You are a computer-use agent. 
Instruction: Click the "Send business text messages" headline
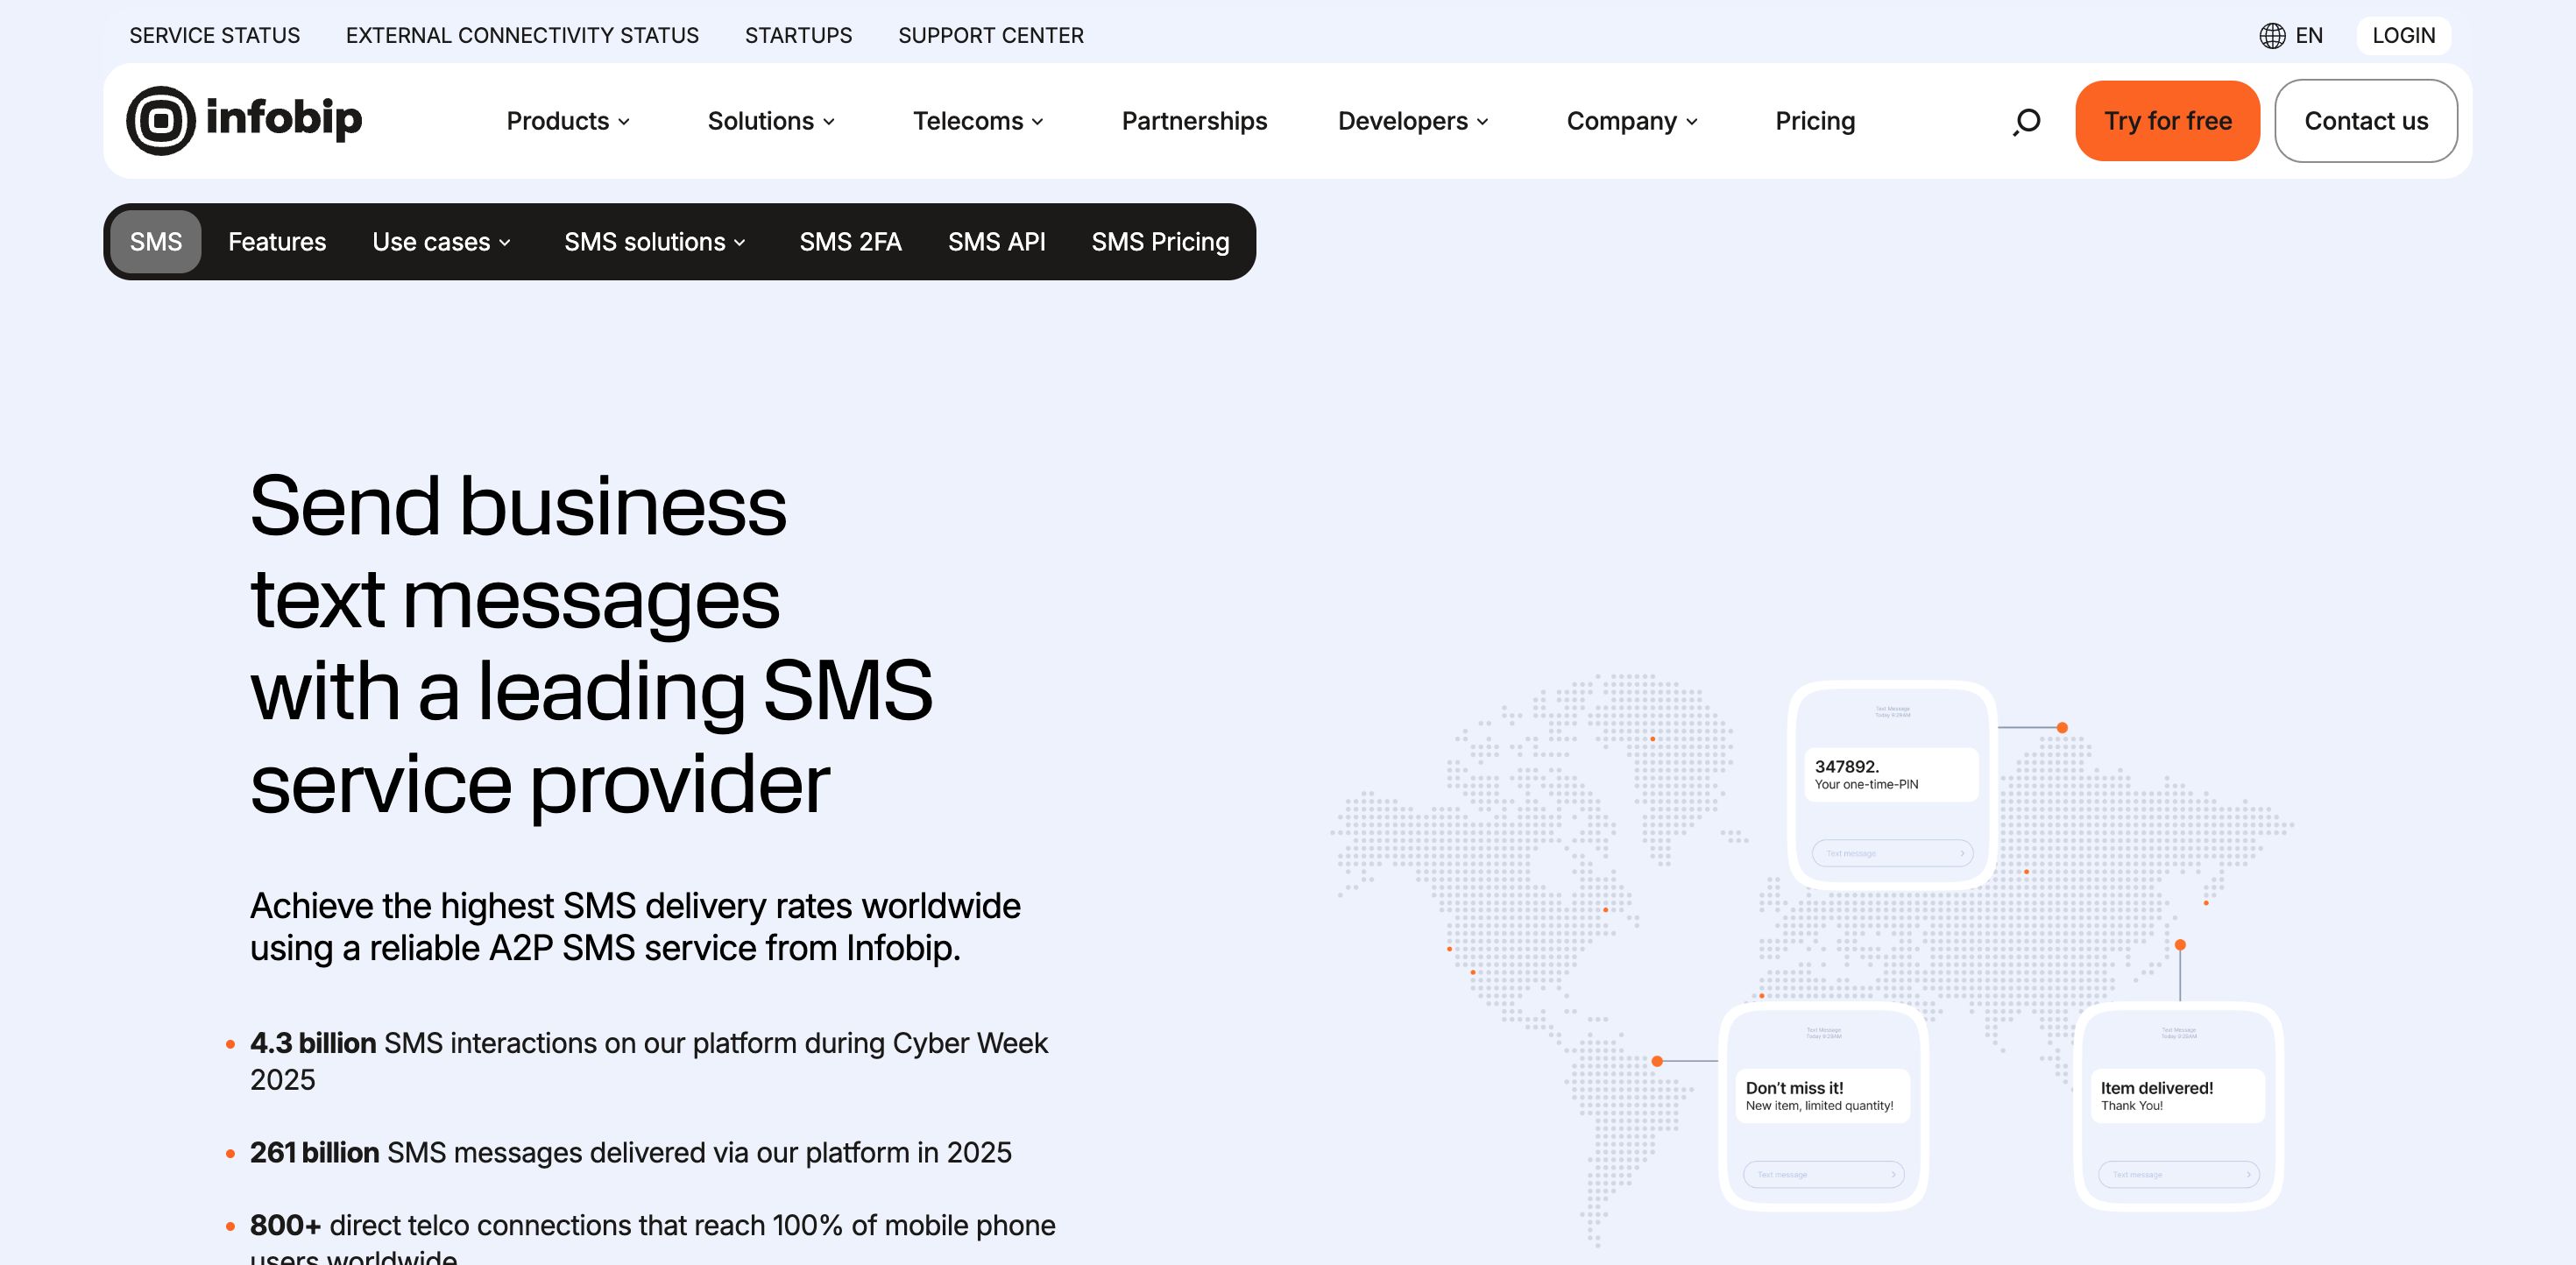591,645
